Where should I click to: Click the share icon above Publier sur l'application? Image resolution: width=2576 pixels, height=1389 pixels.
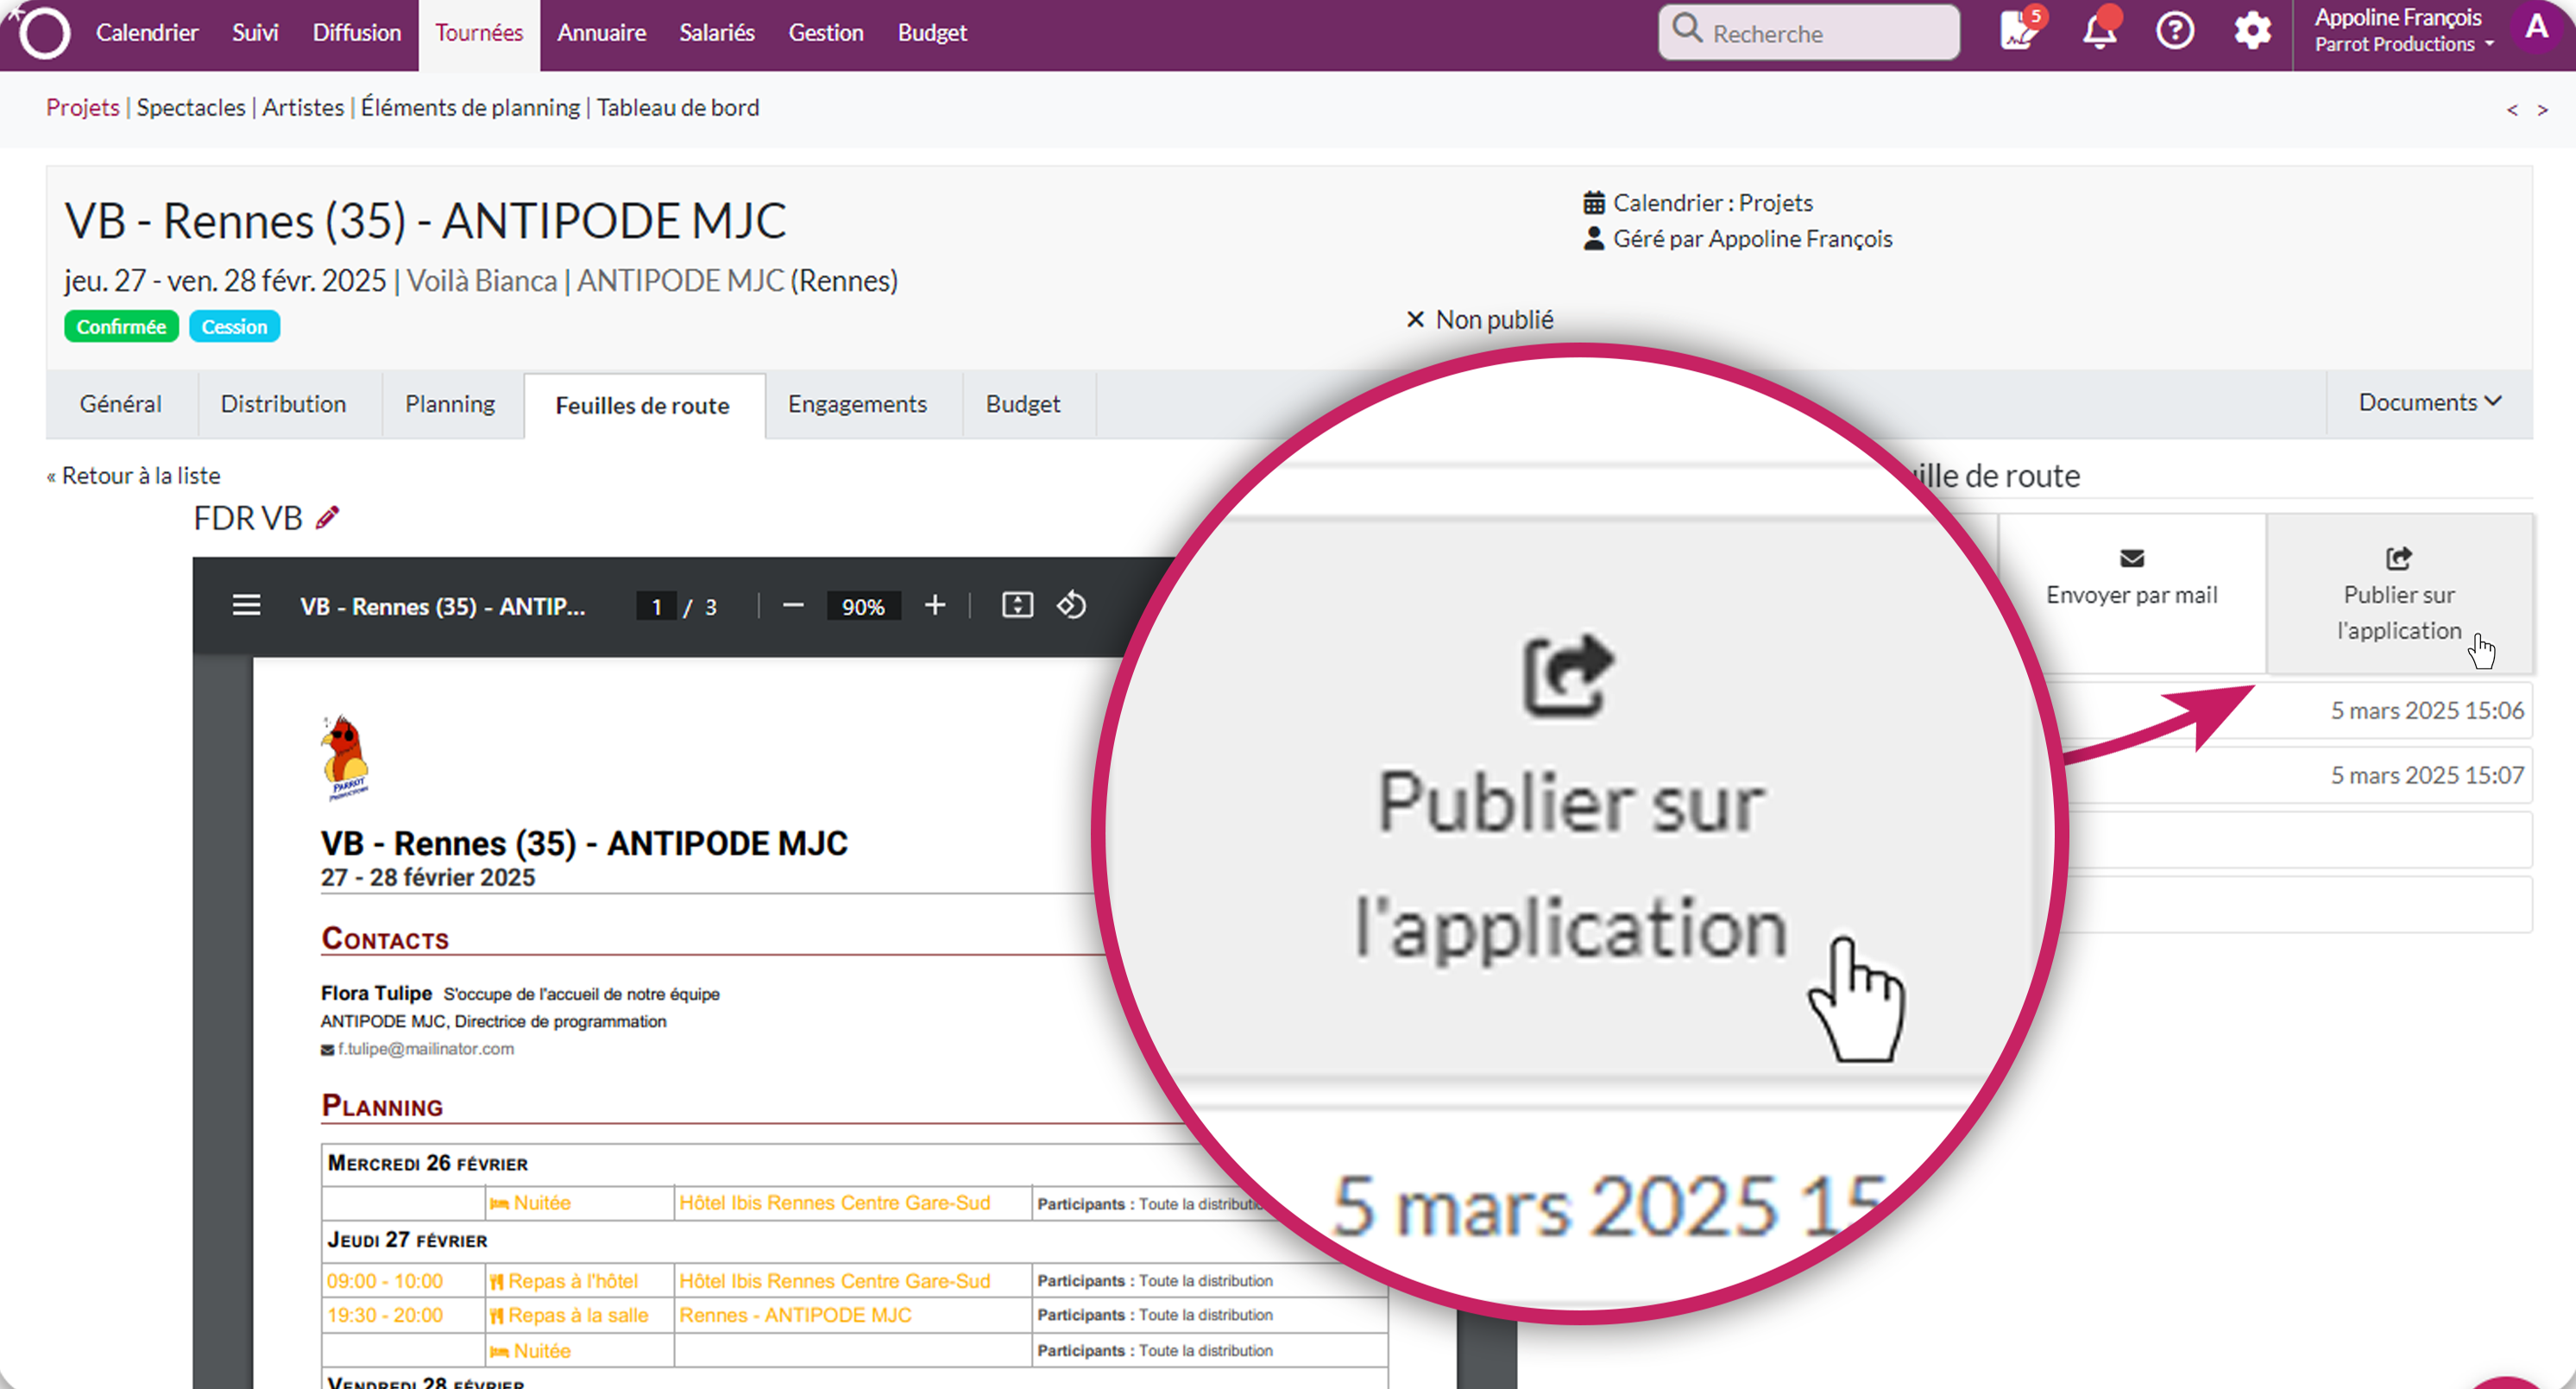pyautogui.click(x=2399, y=558)
